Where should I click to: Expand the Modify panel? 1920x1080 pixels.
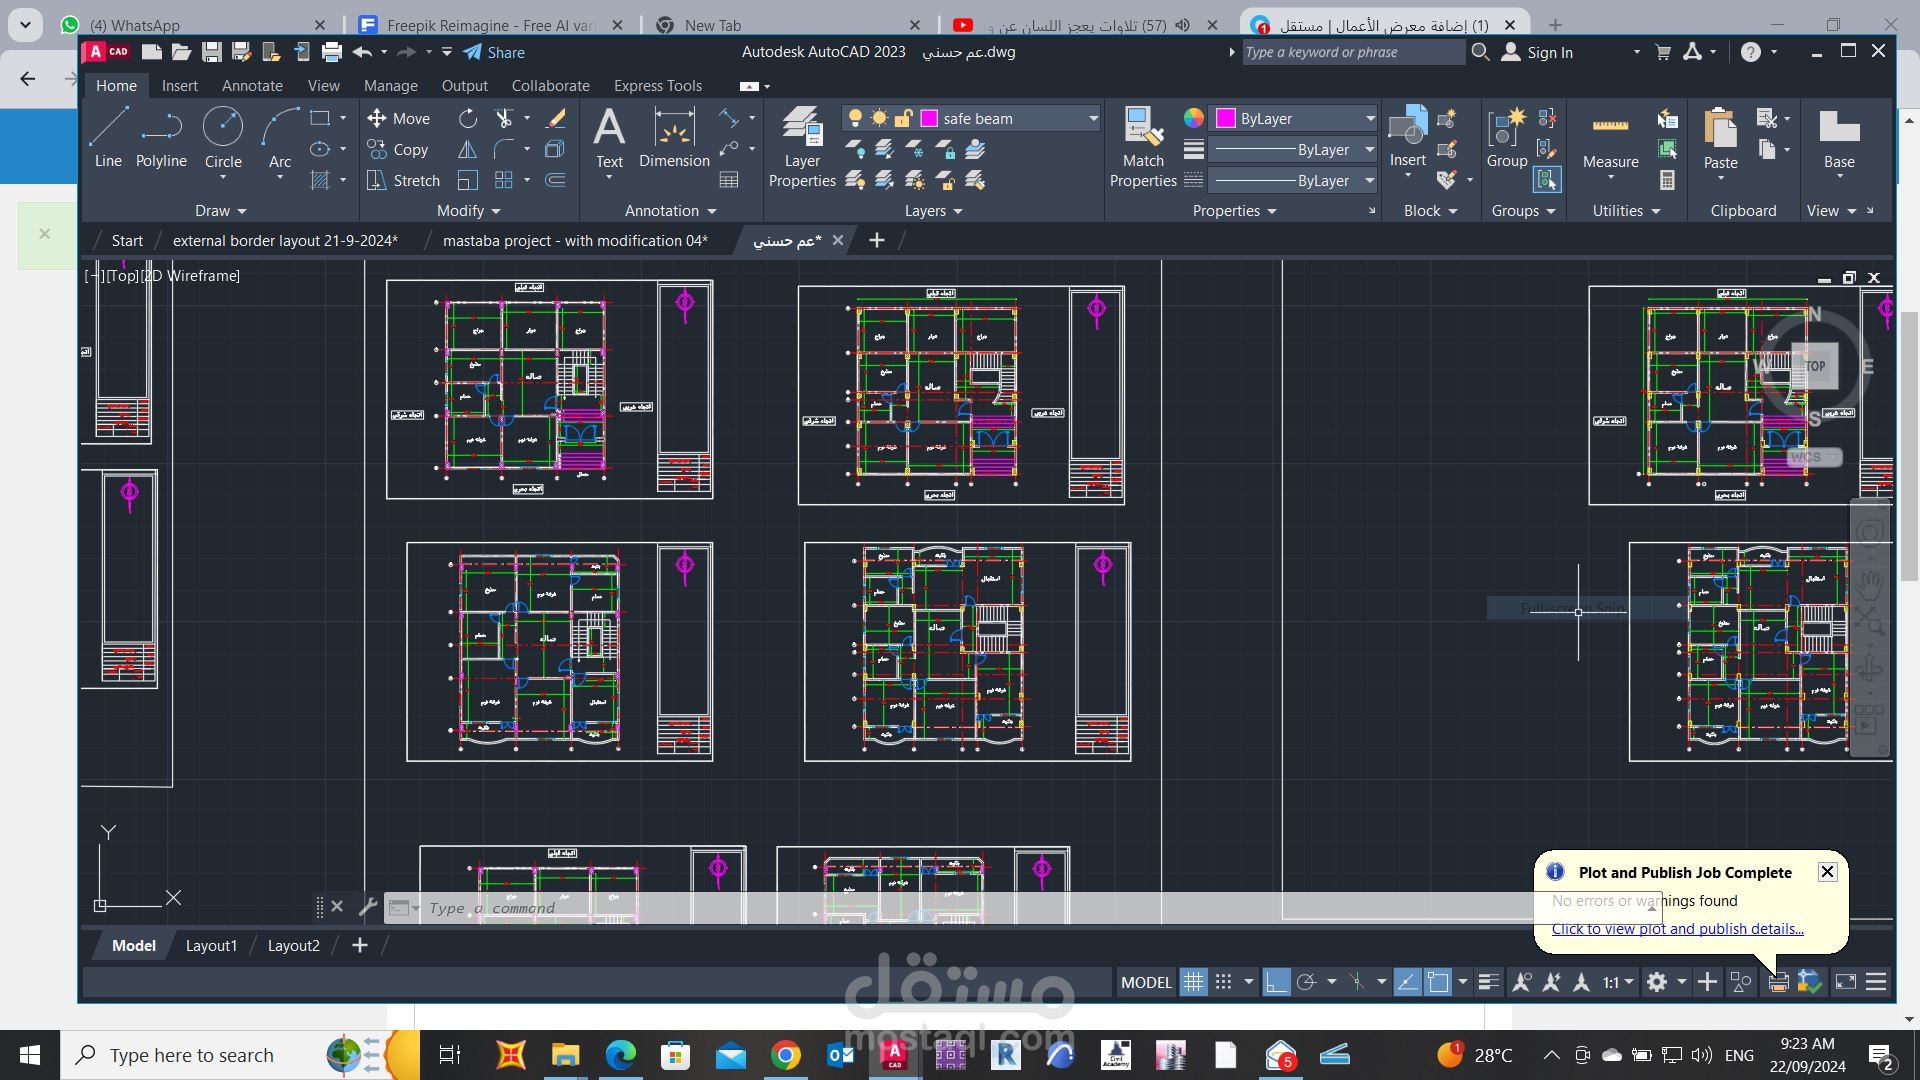coord(468,210)
